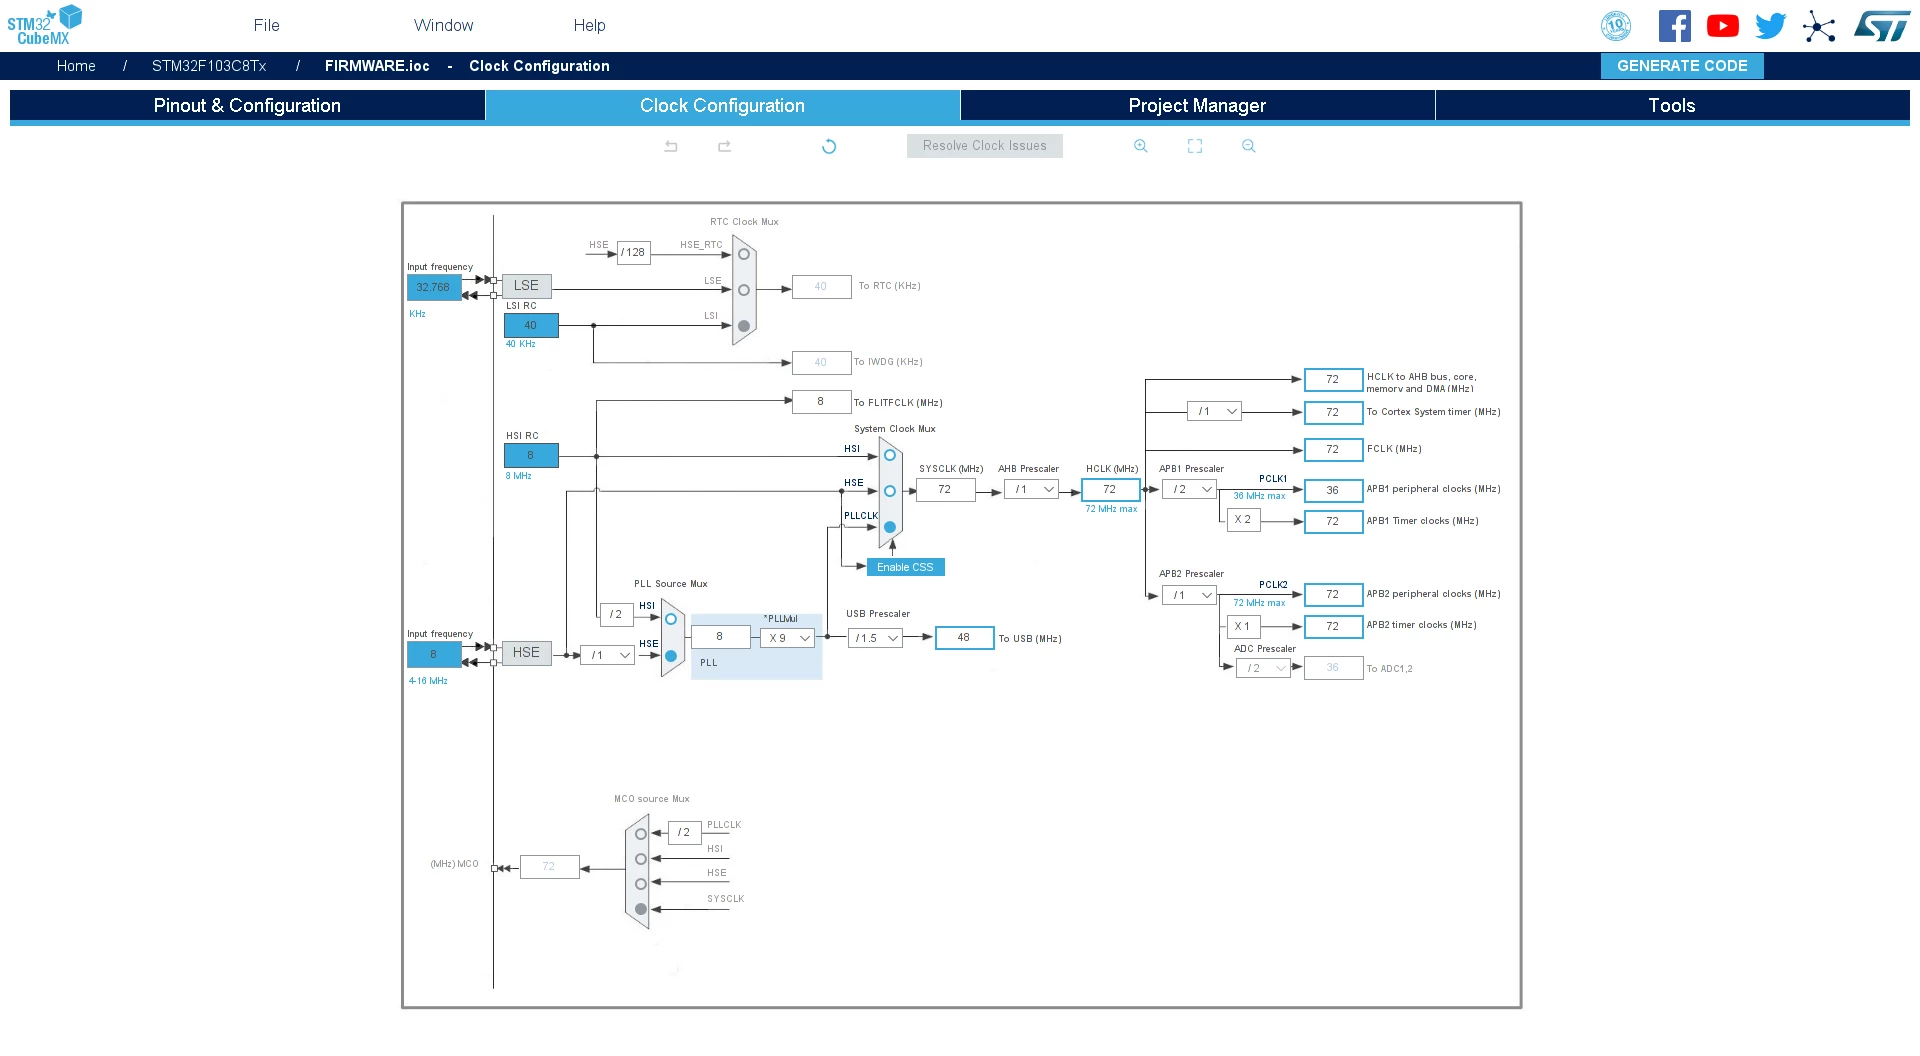Select HSE in the RTC Clock Mux
This screenshot has height=1056, width=1920.
point(744,254)
